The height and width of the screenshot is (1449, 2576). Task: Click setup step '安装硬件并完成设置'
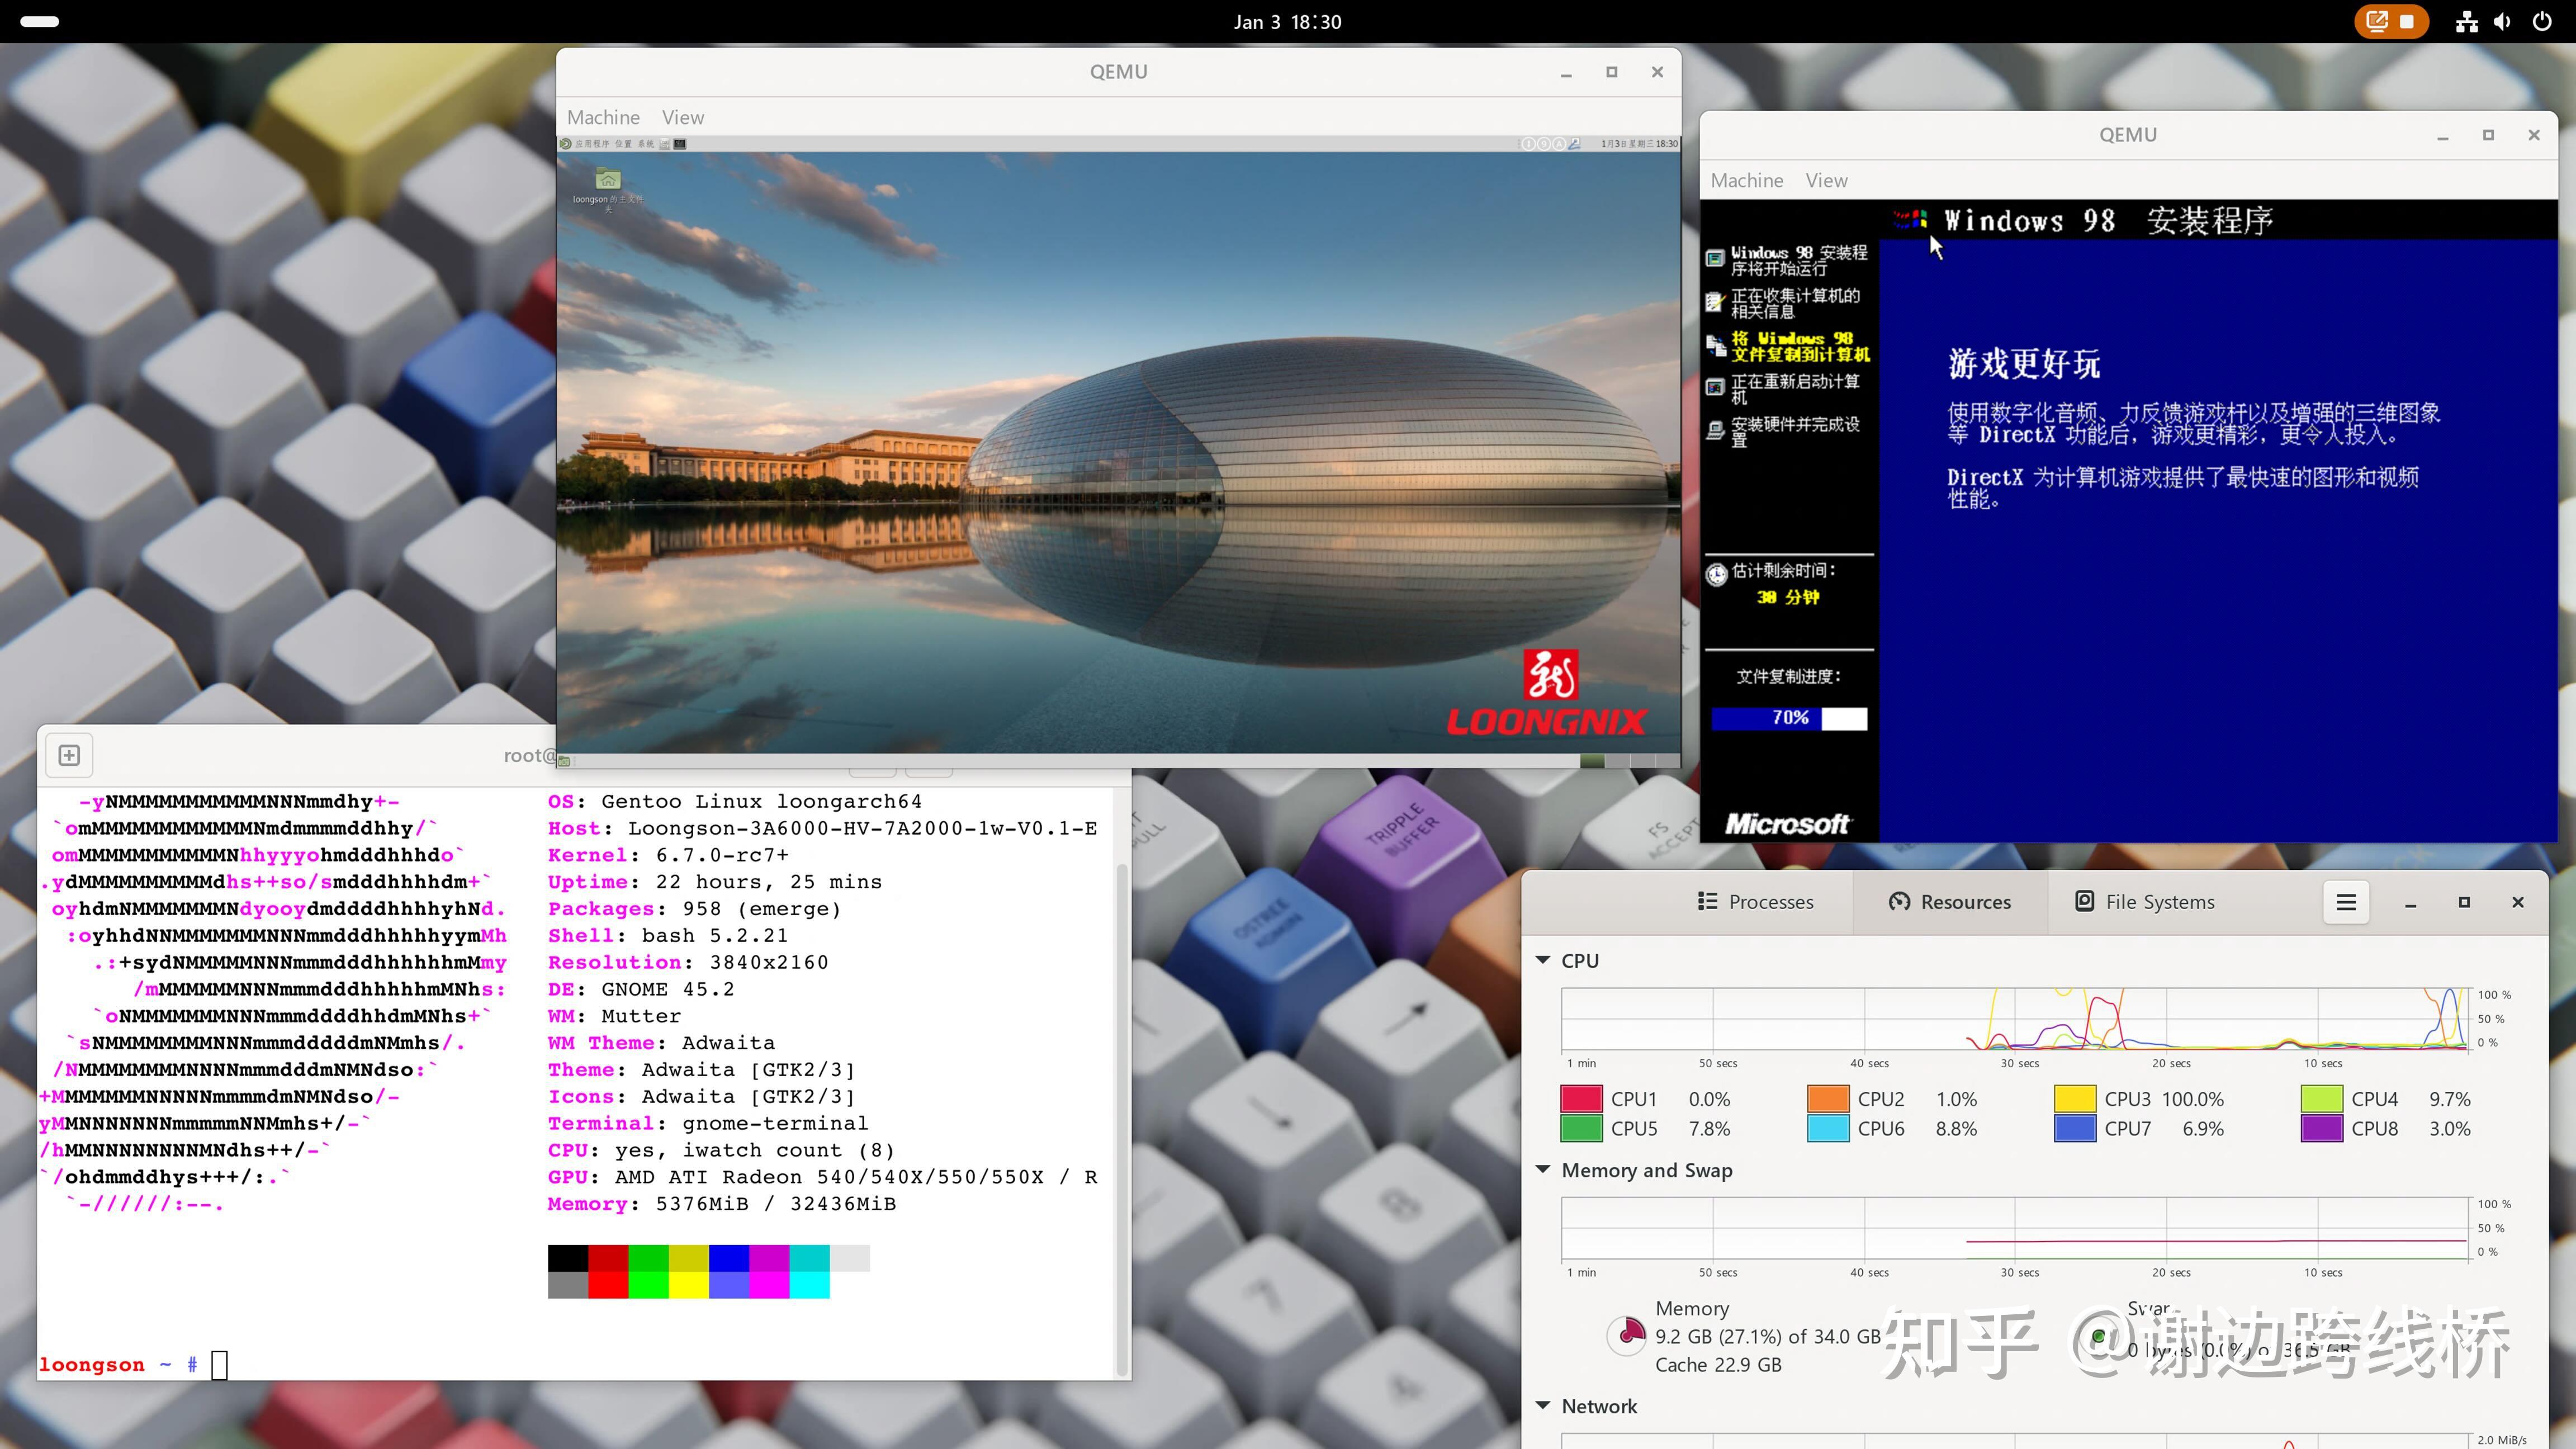(1795, 432)
